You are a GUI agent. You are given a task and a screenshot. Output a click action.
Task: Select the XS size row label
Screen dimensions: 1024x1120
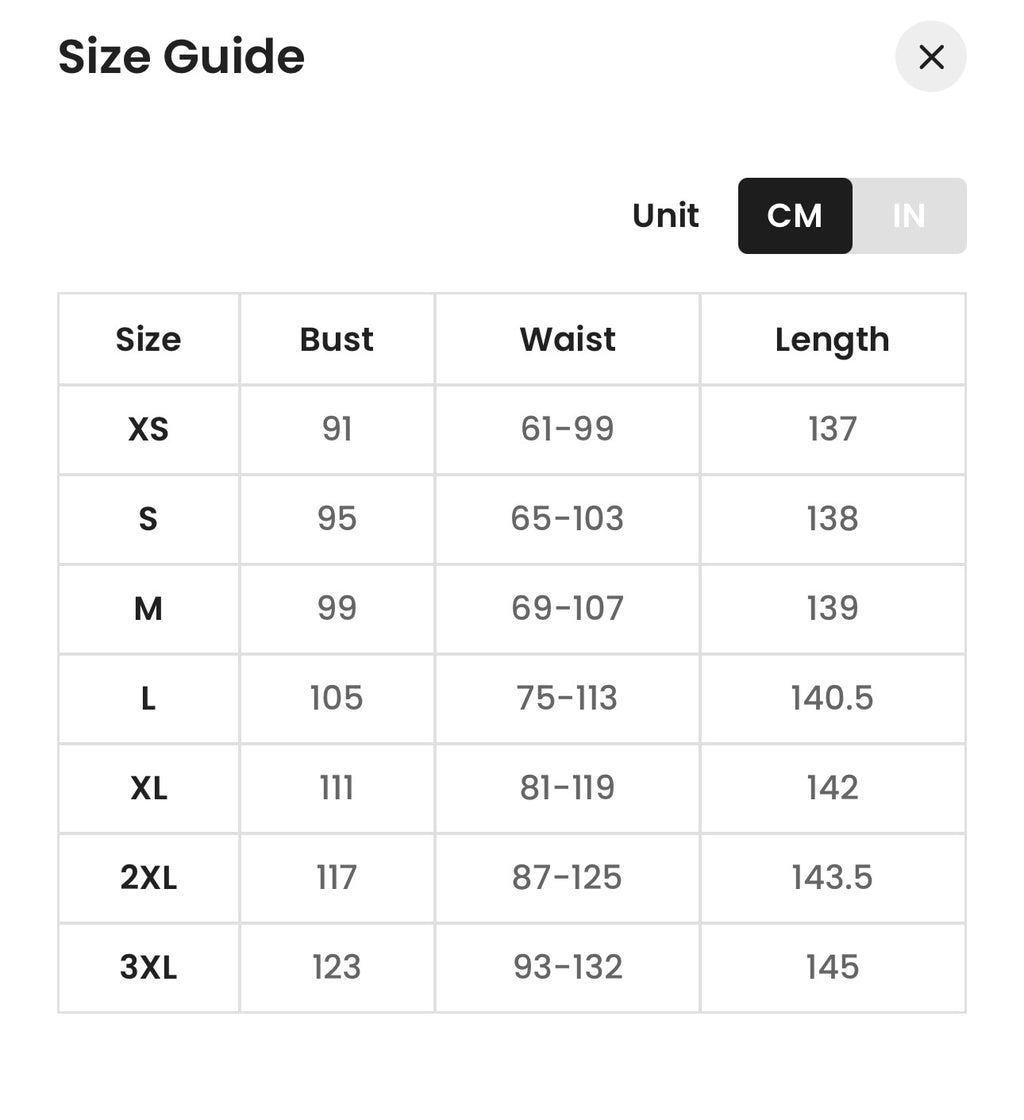149,429
